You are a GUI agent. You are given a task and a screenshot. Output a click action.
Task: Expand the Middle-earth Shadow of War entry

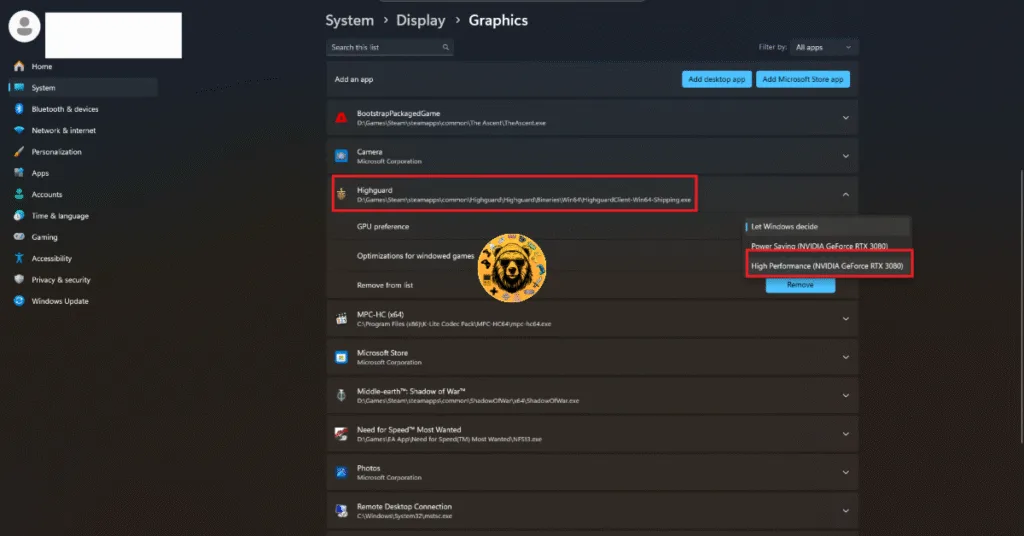click(845, 396)
